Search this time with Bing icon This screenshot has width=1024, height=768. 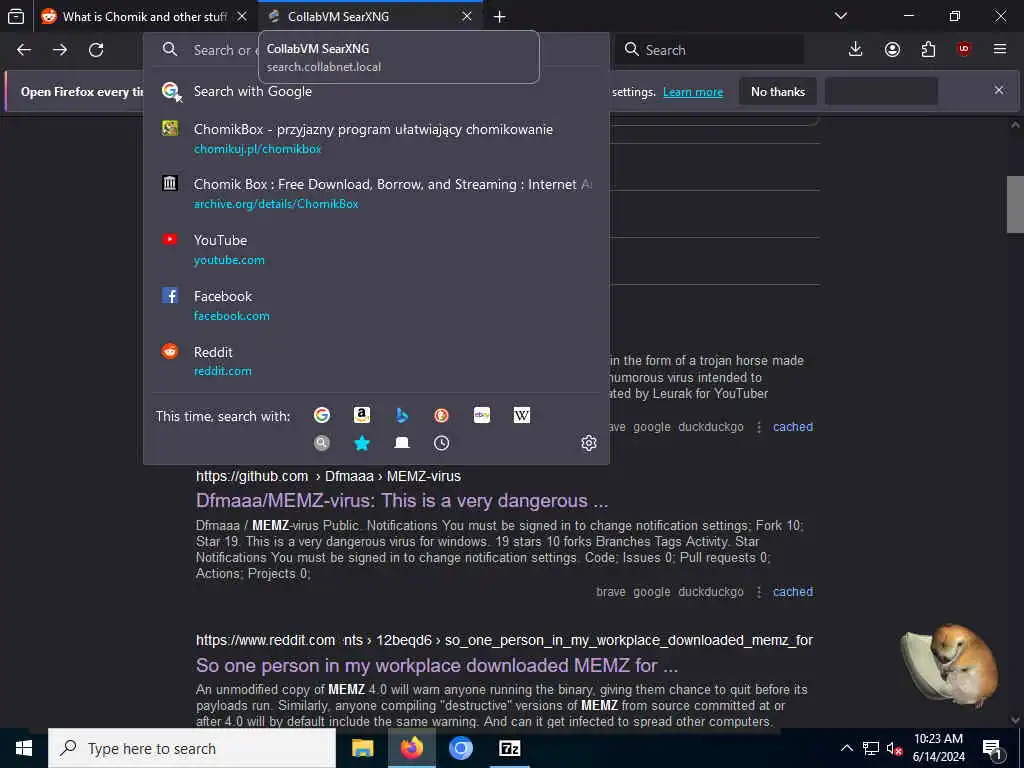tap(402, 415)
